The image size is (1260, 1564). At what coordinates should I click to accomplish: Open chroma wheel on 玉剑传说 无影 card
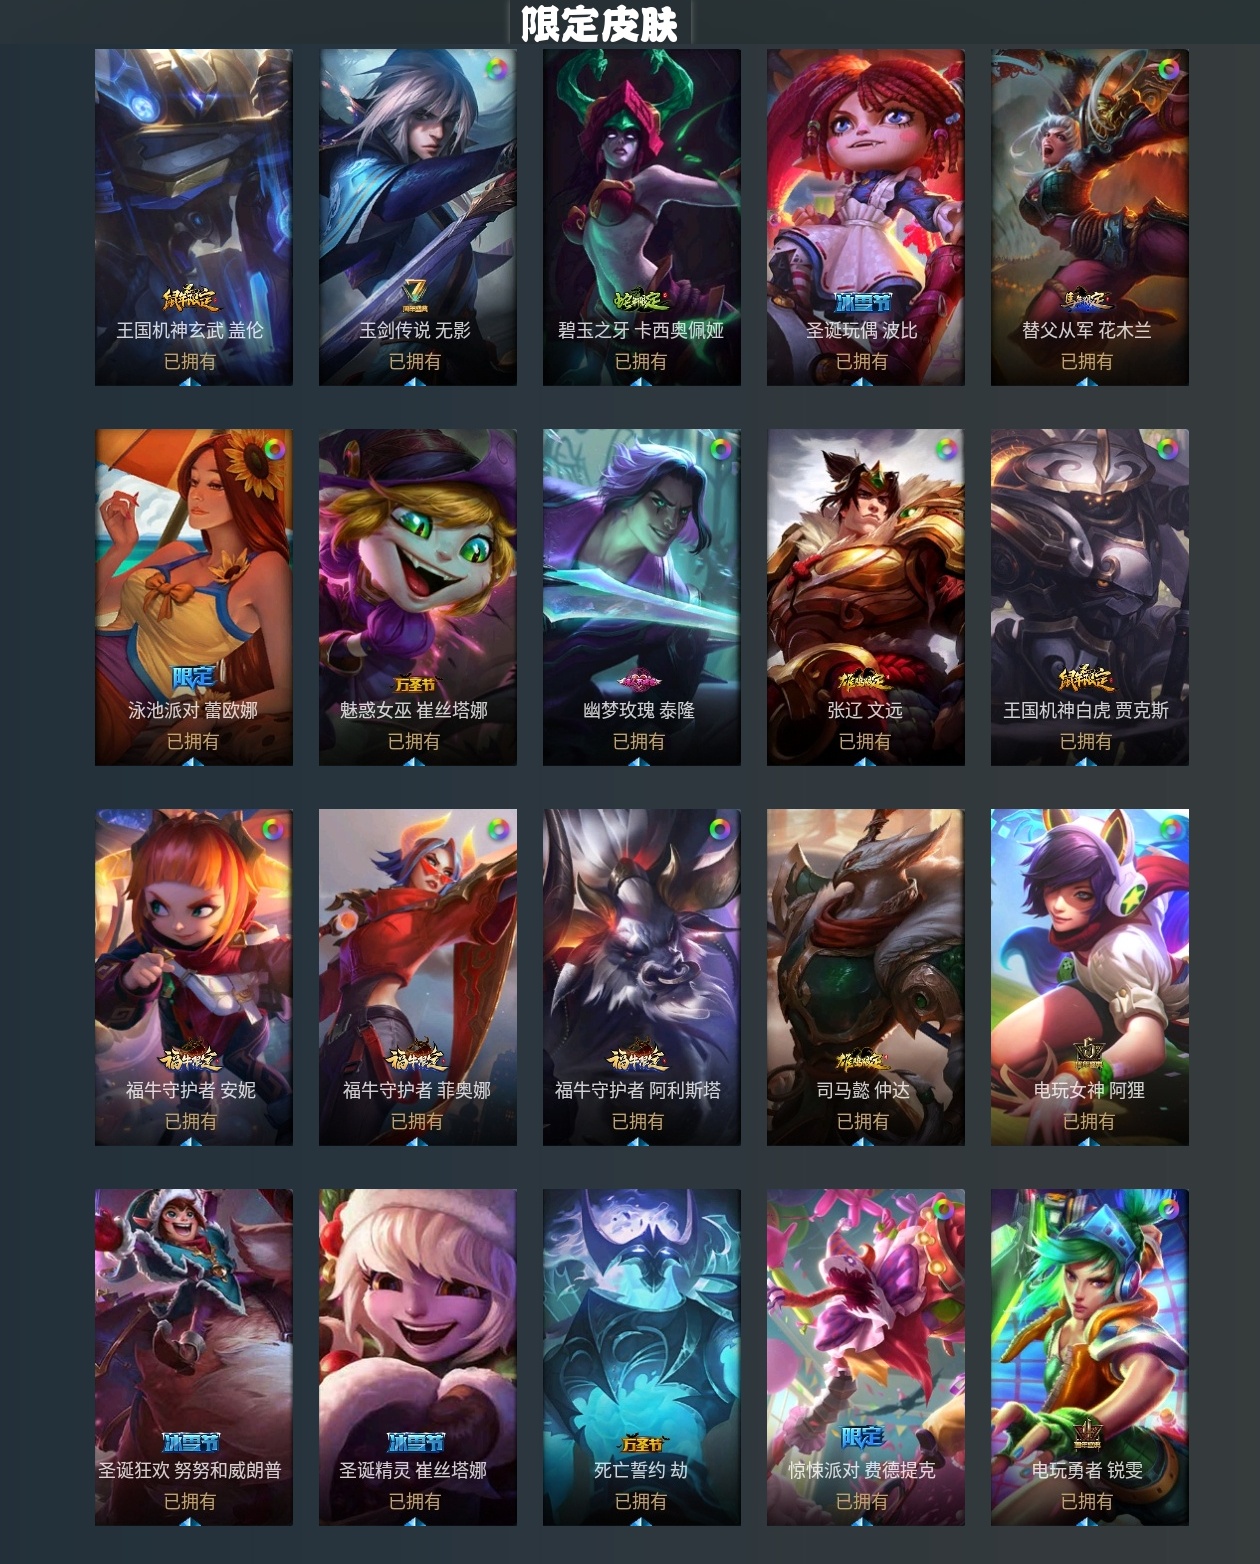click(x=496, y=69)
